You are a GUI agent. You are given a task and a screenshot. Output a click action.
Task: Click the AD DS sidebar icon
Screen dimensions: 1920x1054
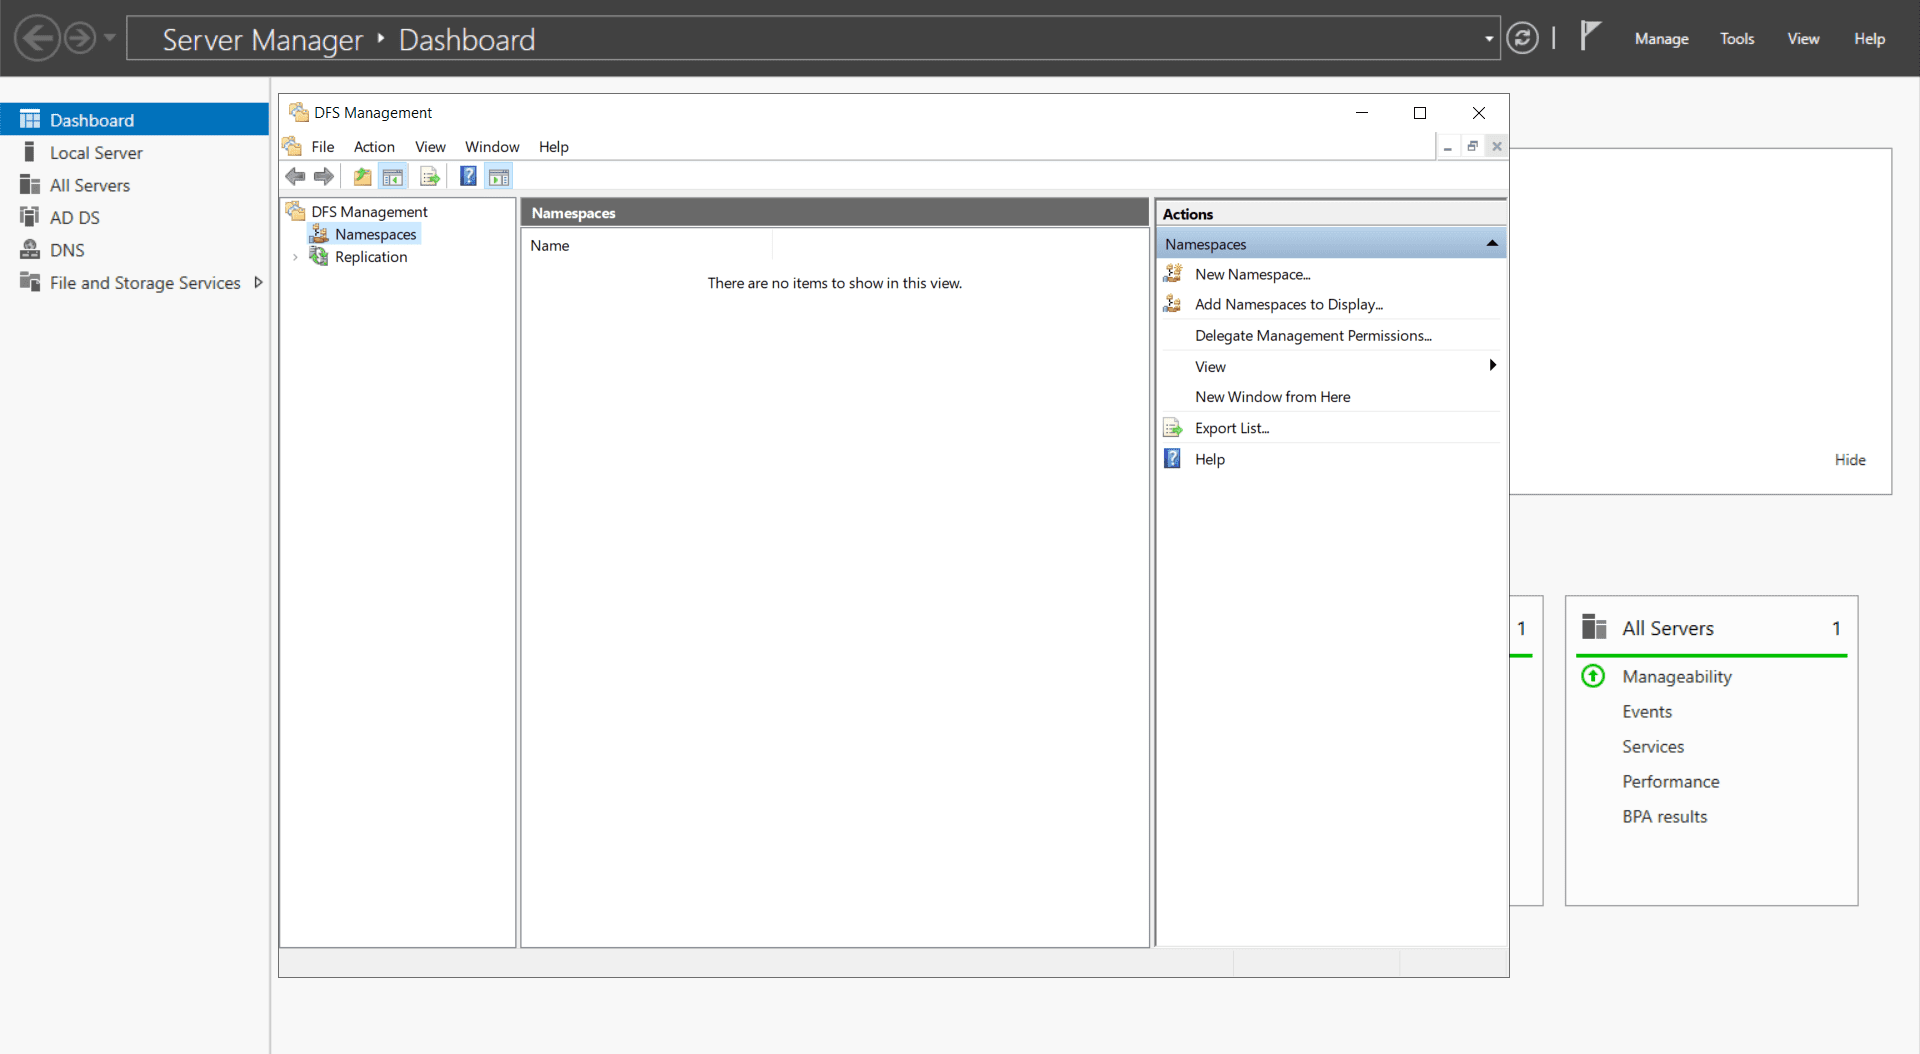click(x=29, y=217)
